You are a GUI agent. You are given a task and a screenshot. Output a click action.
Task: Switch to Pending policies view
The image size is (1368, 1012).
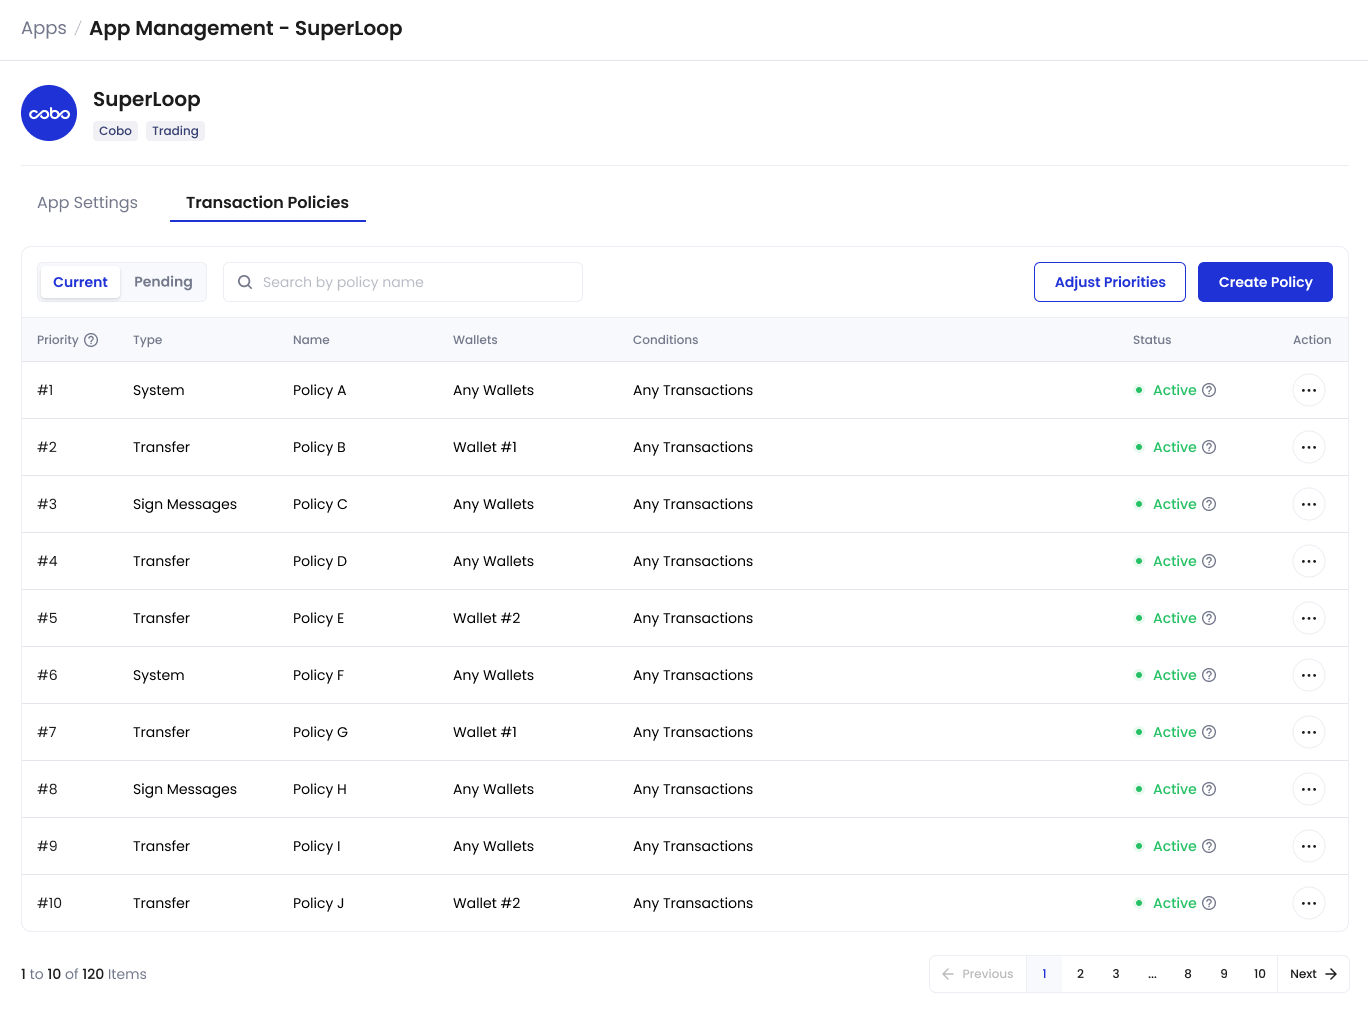coord(163,282)
